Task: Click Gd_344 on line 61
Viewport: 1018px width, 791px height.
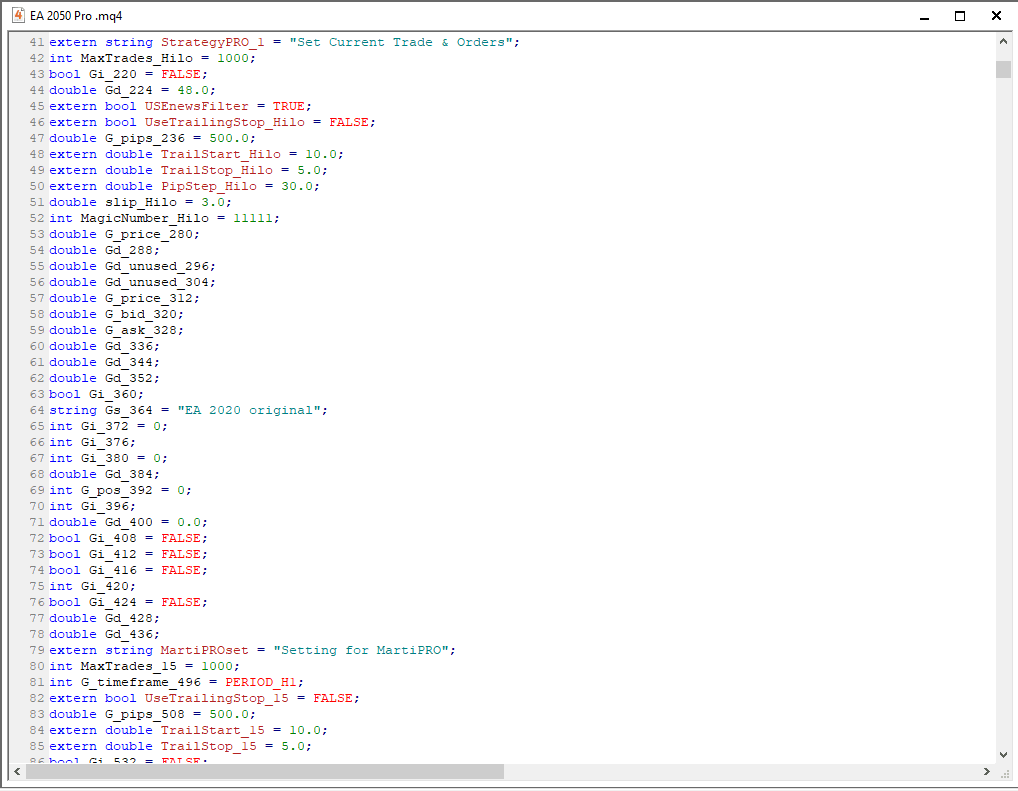Action: pos(129,362)
